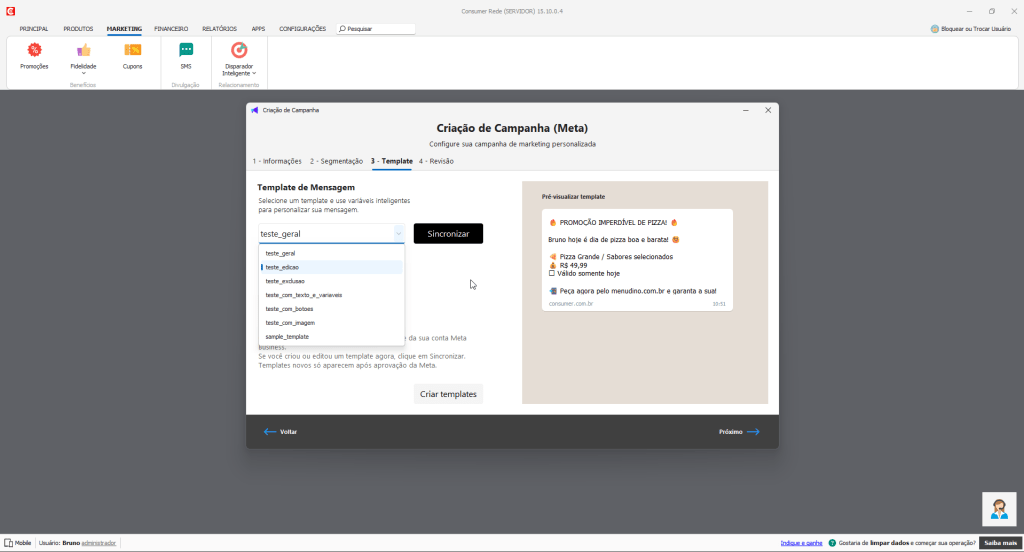The image size is (1024, 552).
Task: Click the support agent avatar icon
Action: [x=998, y=509]
